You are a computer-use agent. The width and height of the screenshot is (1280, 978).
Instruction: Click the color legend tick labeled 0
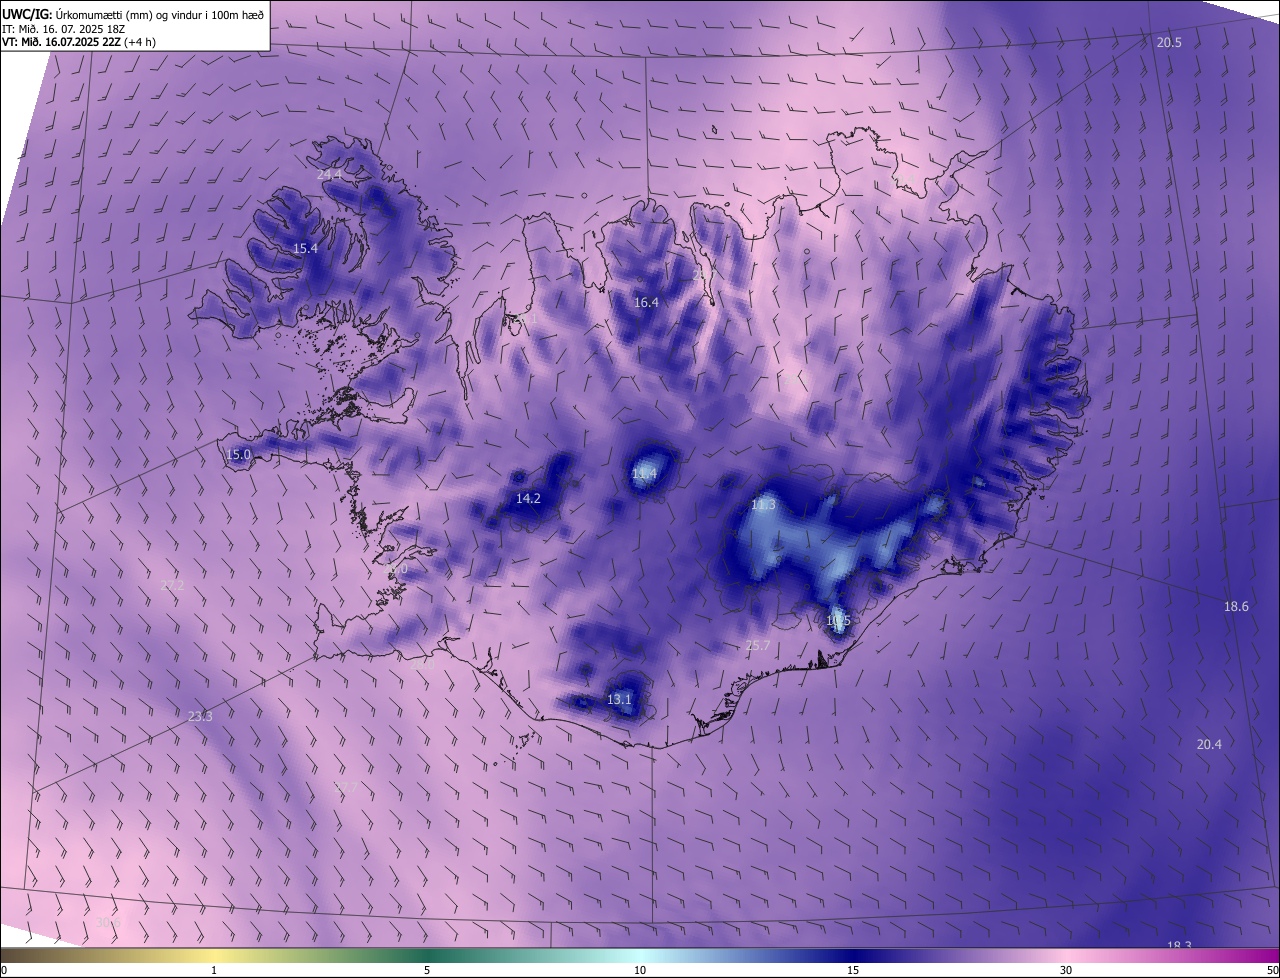[x=4, y=970]
